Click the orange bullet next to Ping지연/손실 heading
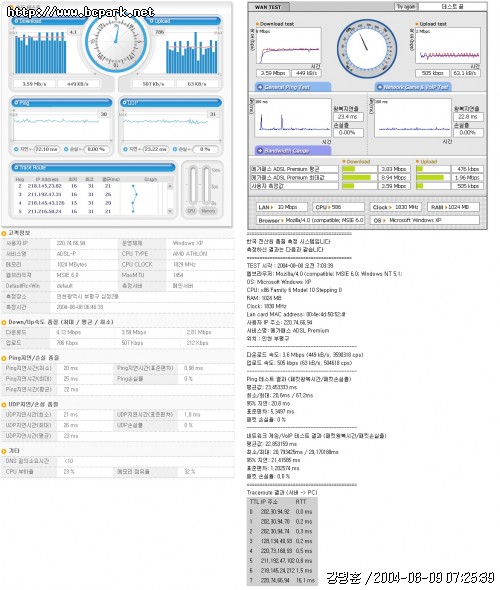This screenshot has height=590, width=500. (4, 358)
